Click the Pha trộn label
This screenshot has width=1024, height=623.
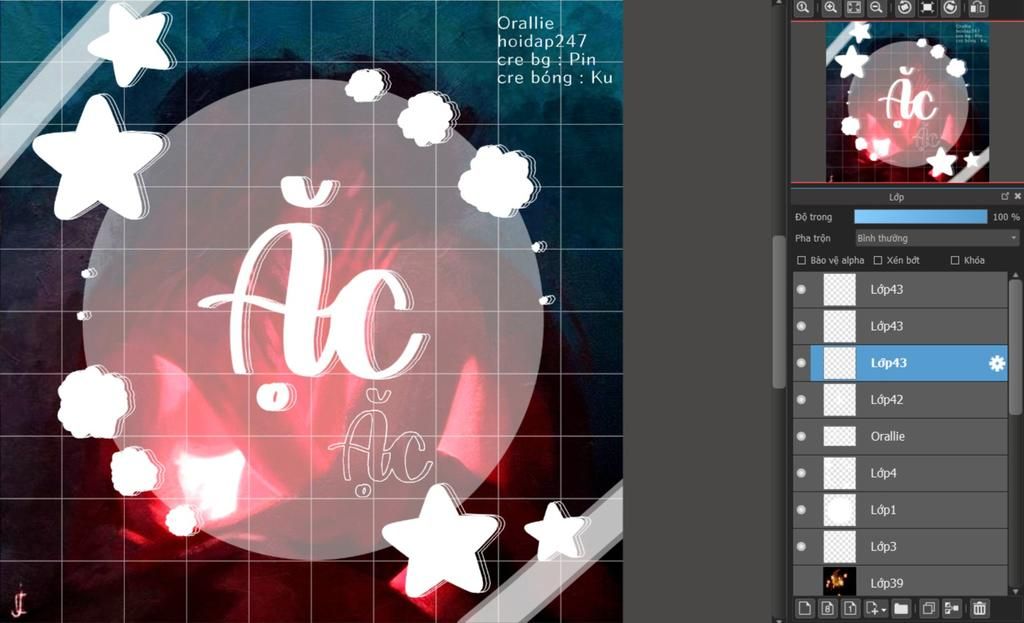point(812,238)
